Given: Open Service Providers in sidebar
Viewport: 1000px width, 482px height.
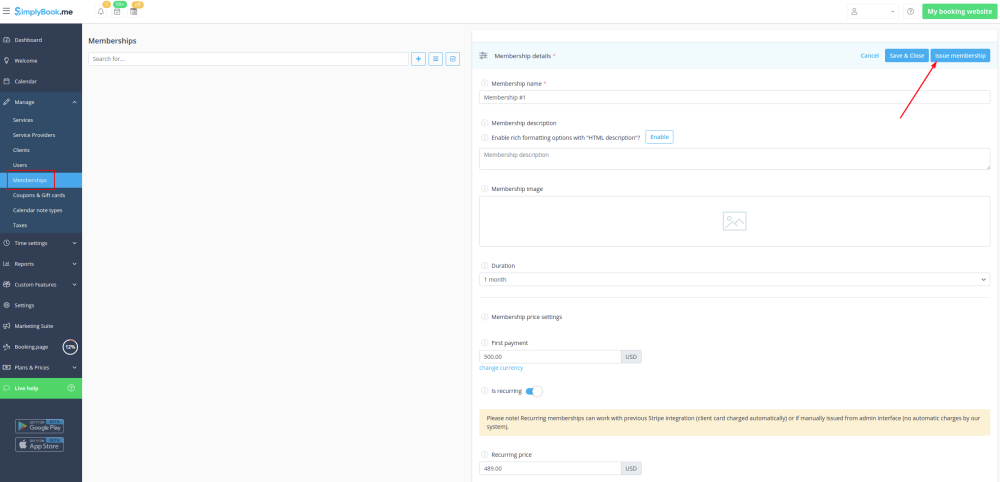Looking at the screenshot, I should pyautogui.click(x=34, y=135).
